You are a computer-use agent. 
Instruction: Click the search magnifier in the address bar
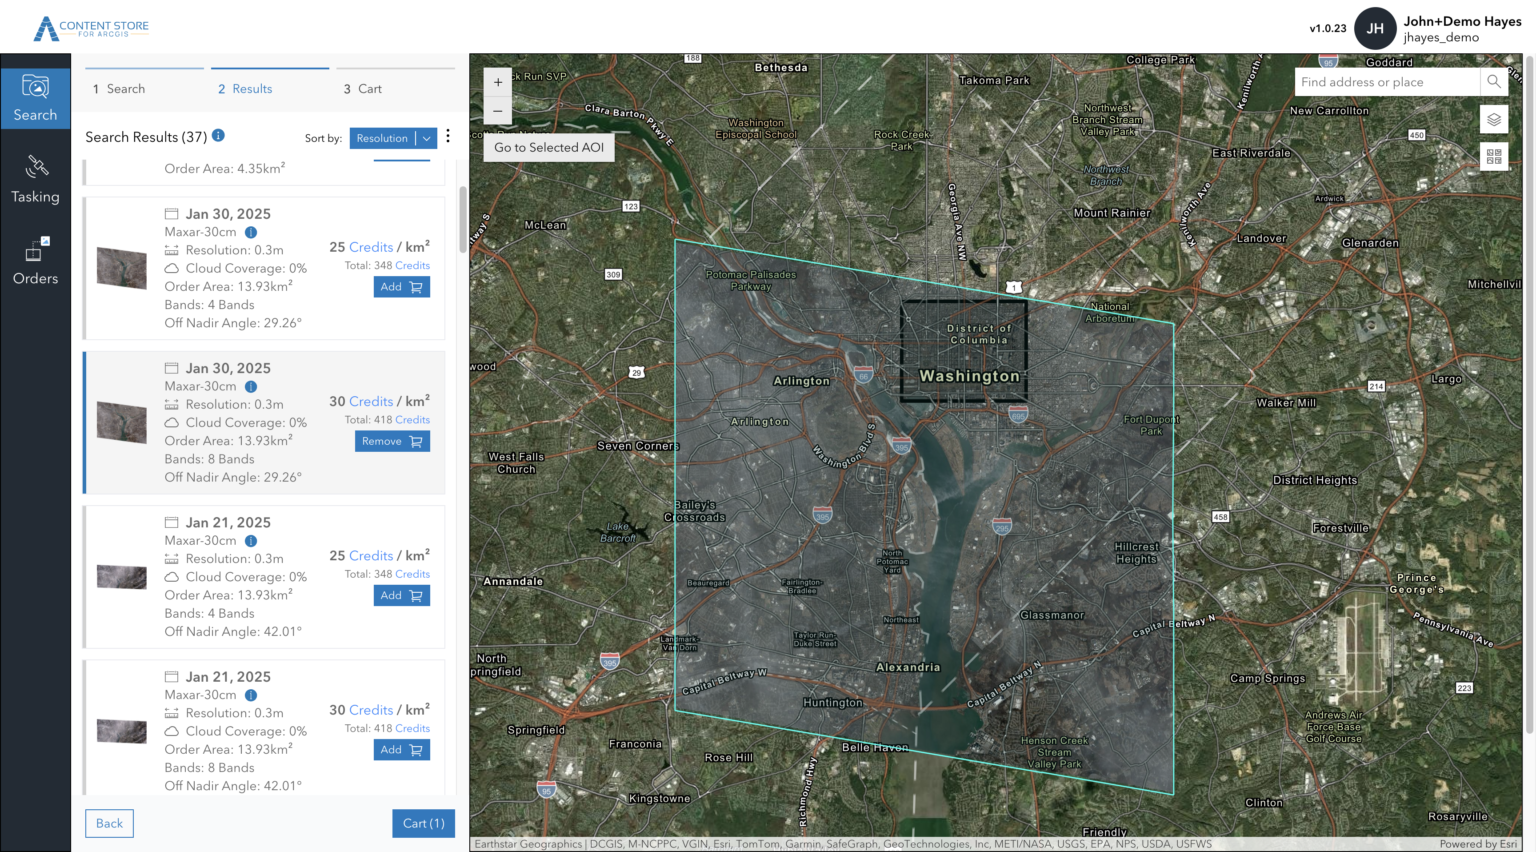(x=1494, y=82)
